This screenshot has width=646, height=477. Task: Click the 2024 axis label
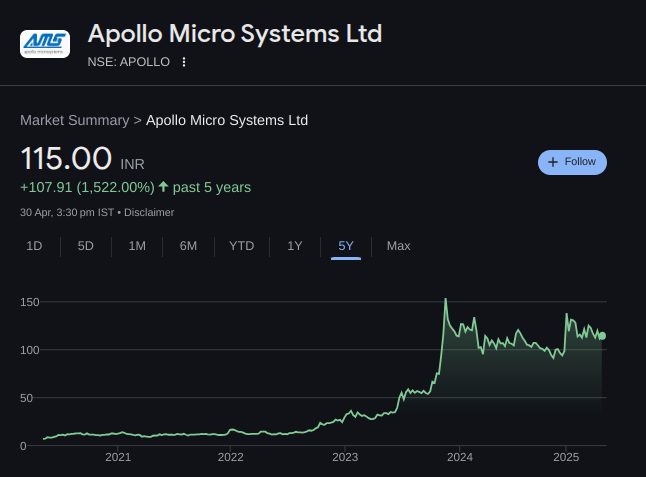point(460,457)
